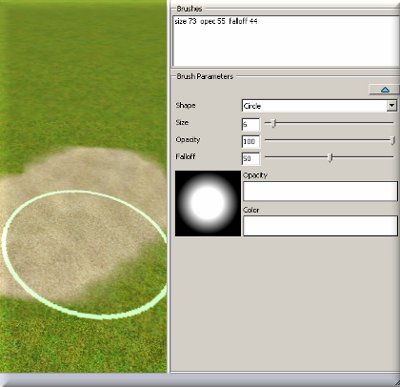Click the Opacity value field
400x387 pixels.
251,141
